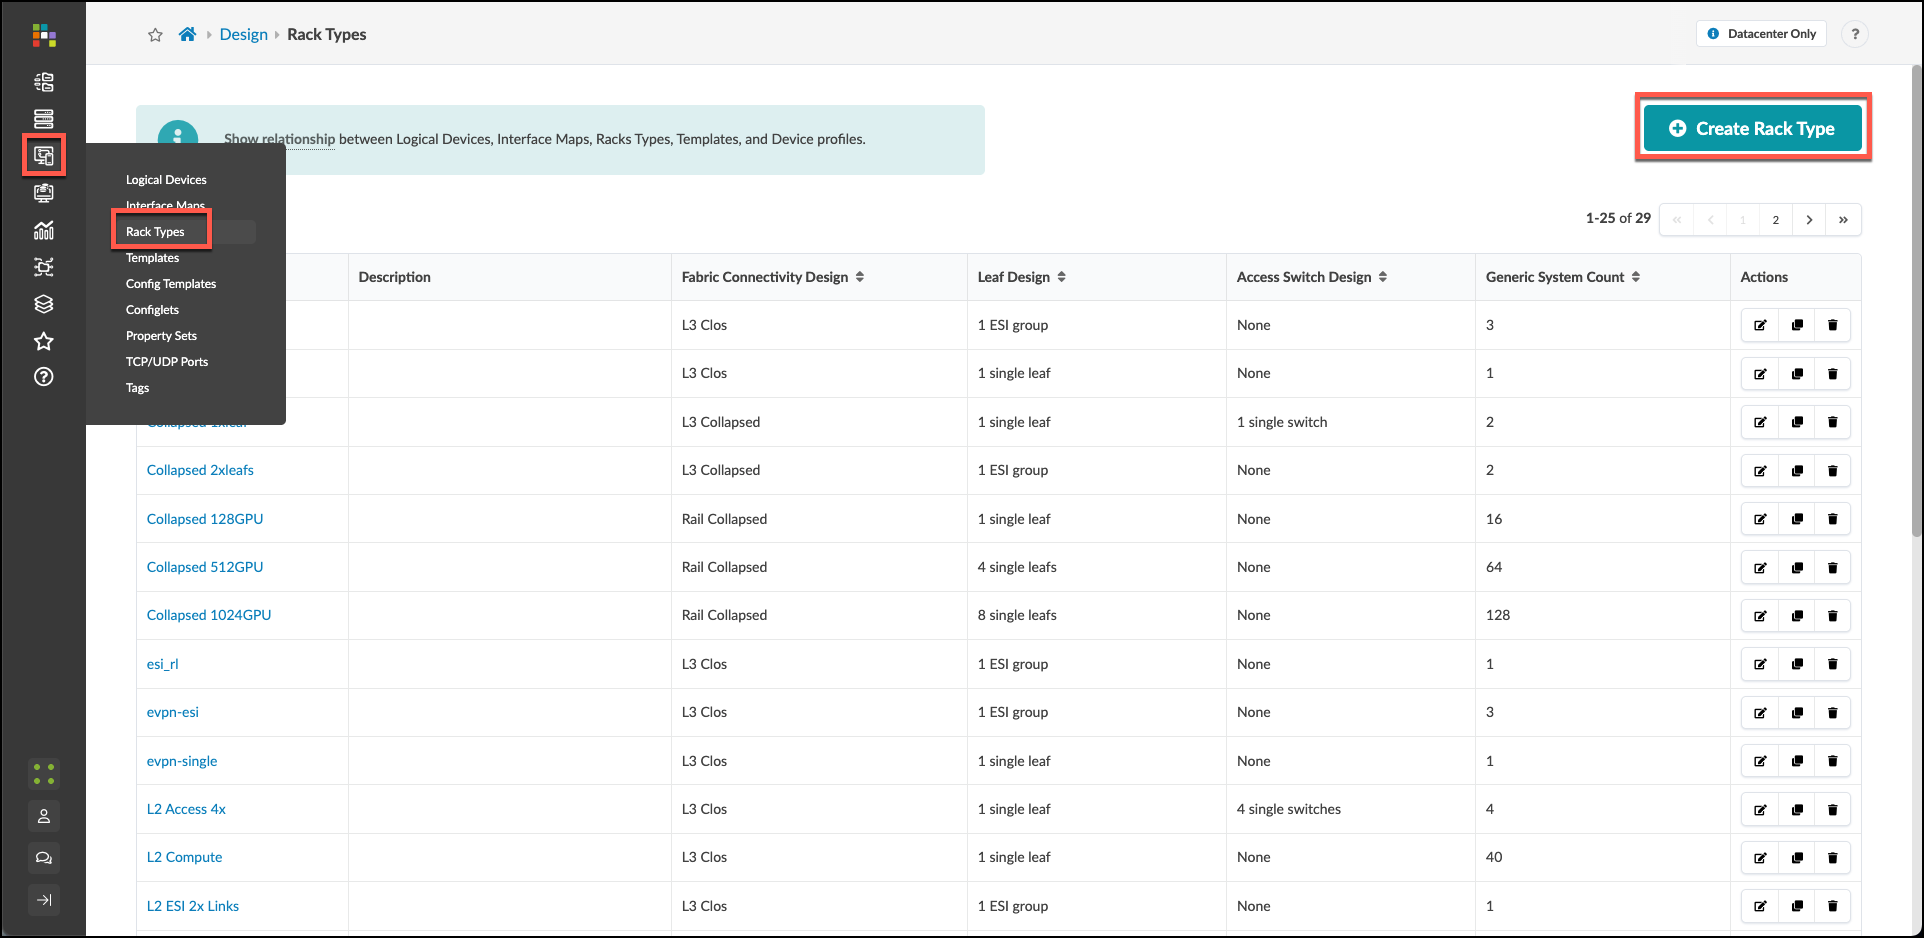
Task: Open the Analytics sidebar icon
Action: coord(43,230)
